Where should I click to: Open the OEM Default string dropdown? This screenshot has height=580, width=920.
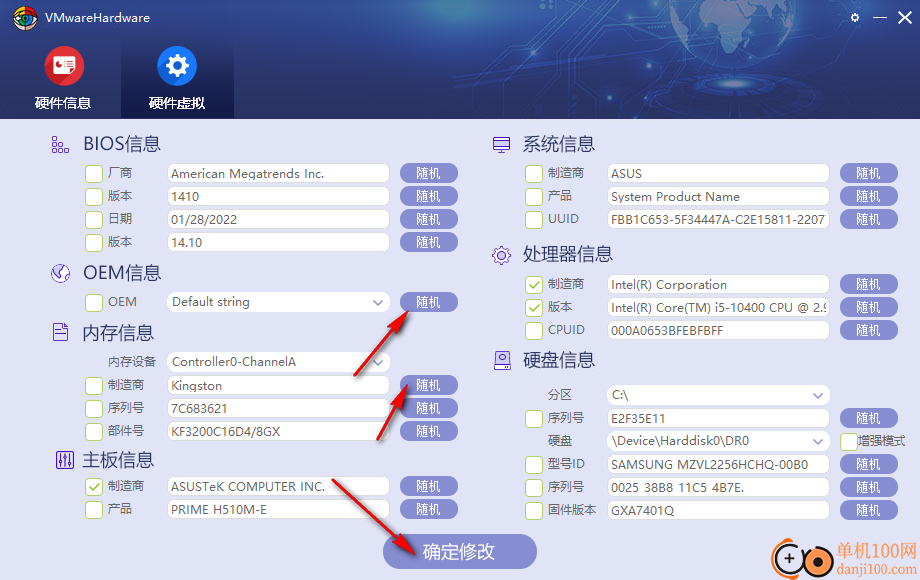click(278, 302)
